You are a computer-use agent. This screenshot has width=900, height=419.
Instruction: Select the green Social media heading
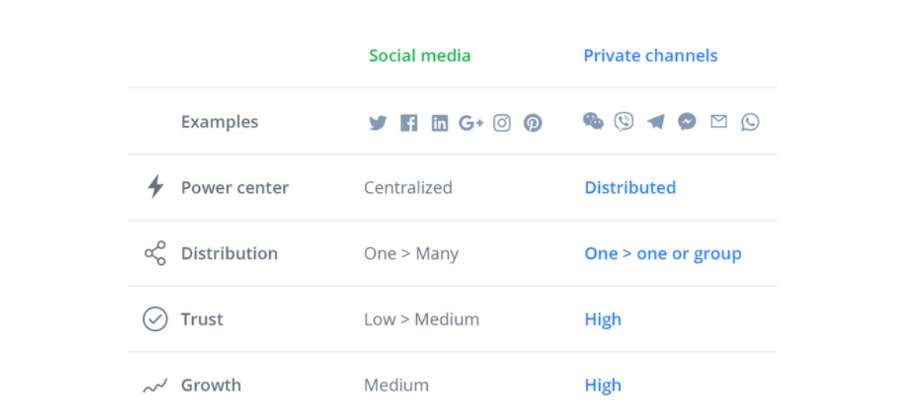pos(419,56)
